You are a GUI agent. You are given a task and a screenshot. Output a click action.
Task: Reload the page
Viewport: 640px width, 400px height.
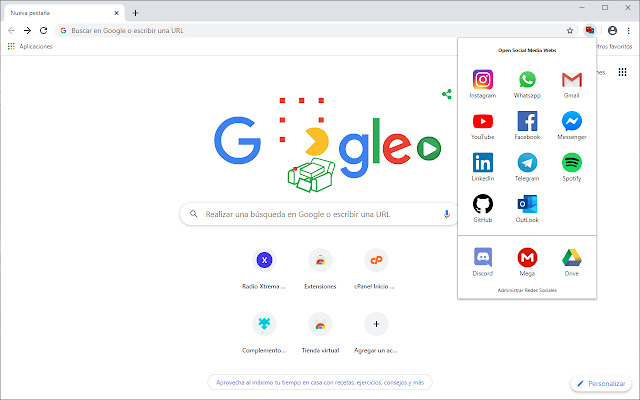pyautogui.click(x=43, y=31)
